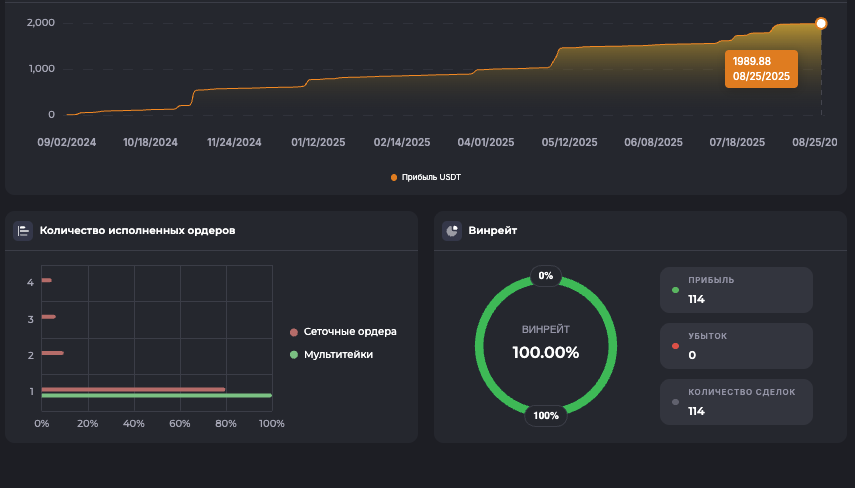Click the green Мультитейки bar in row 1
This screenshot has height=488, width=855.
156,396
